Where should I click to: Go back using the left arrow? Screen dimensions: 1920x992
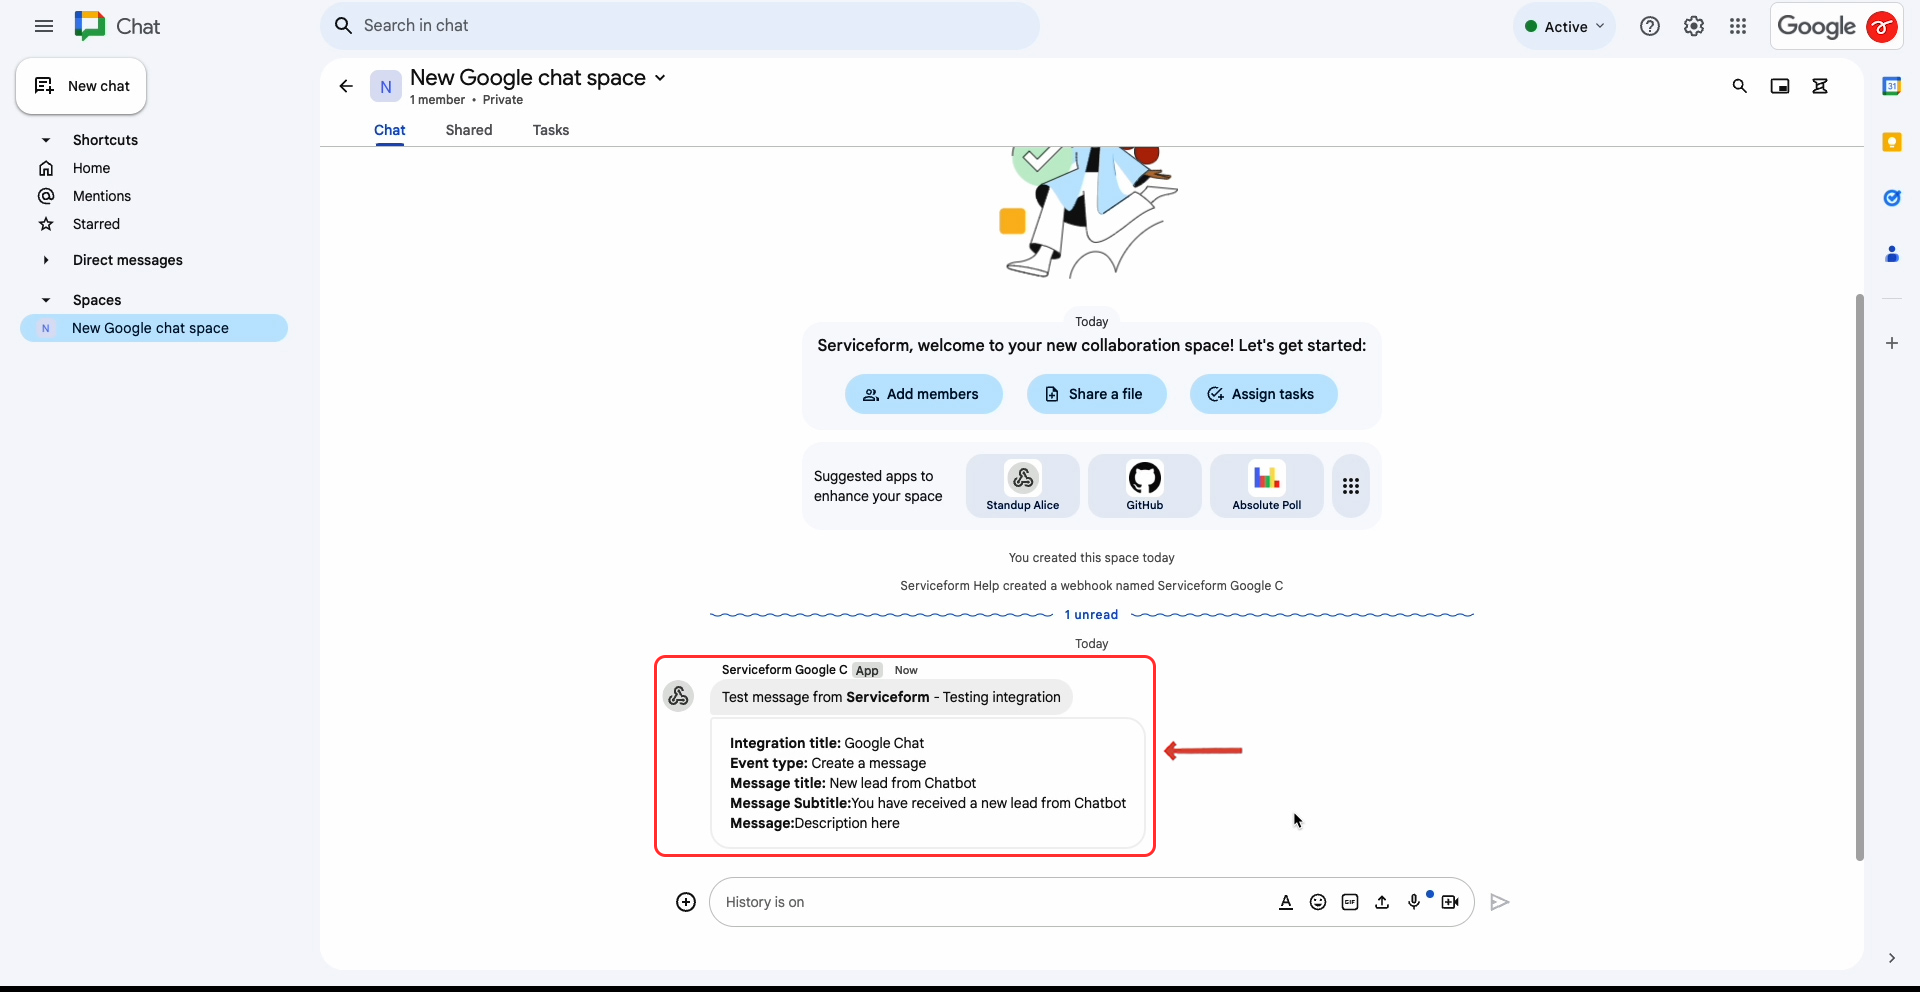click(346, 86)
